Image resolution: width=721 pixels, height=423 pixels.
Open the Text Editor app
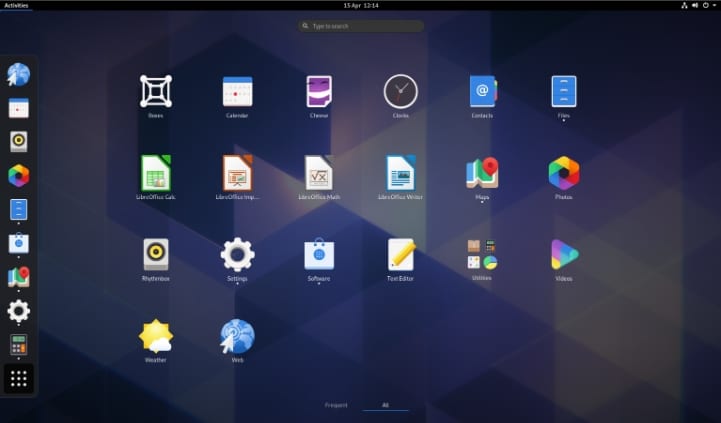point(401,254)
